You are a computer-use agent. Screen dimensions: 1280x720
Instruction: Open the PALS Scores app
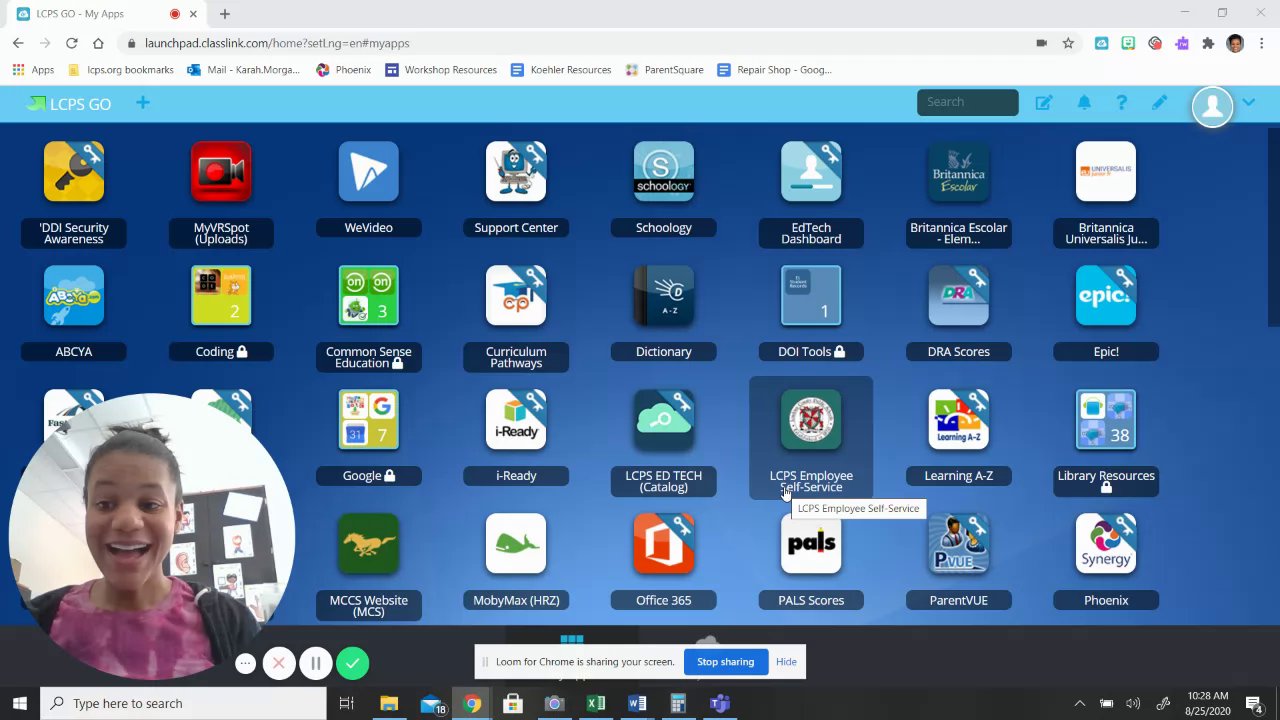tap(811, 544)
